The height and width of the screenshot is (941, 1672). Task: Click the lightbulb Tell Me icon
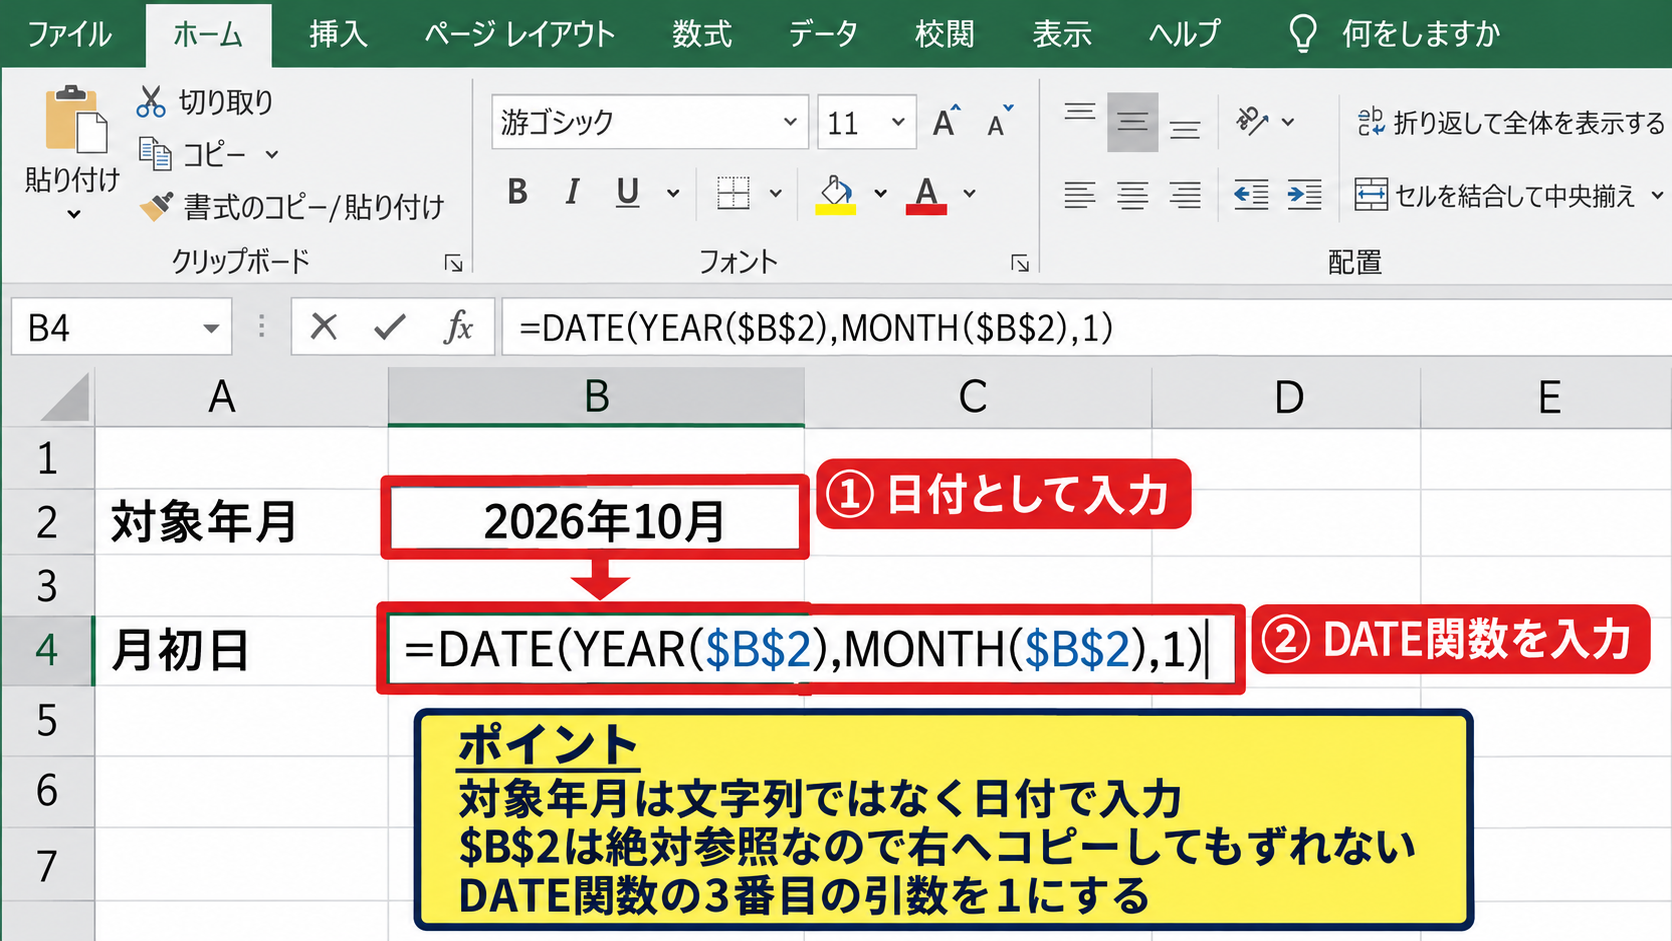pos(1303,34)
